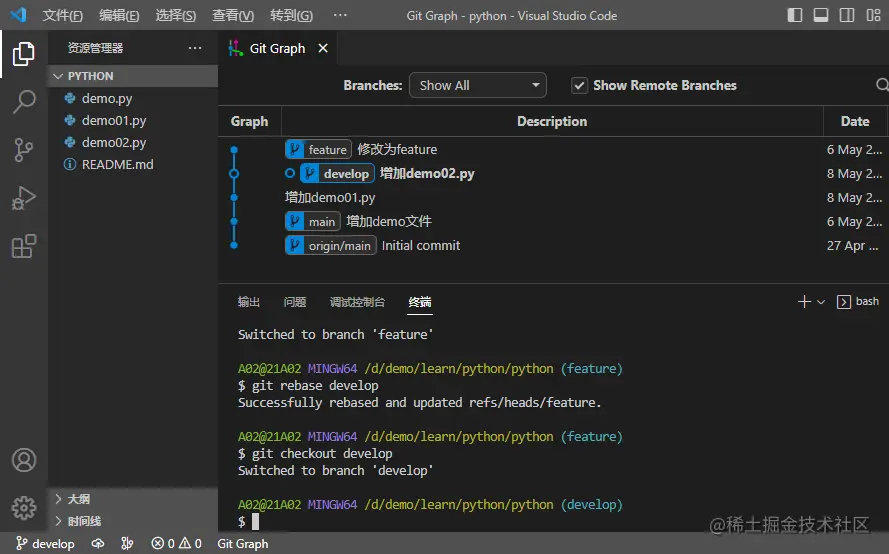889x554 pixels.
Task: Add a new terminal with plus icon
Action: pyautogui.click(x=804, y=302)
